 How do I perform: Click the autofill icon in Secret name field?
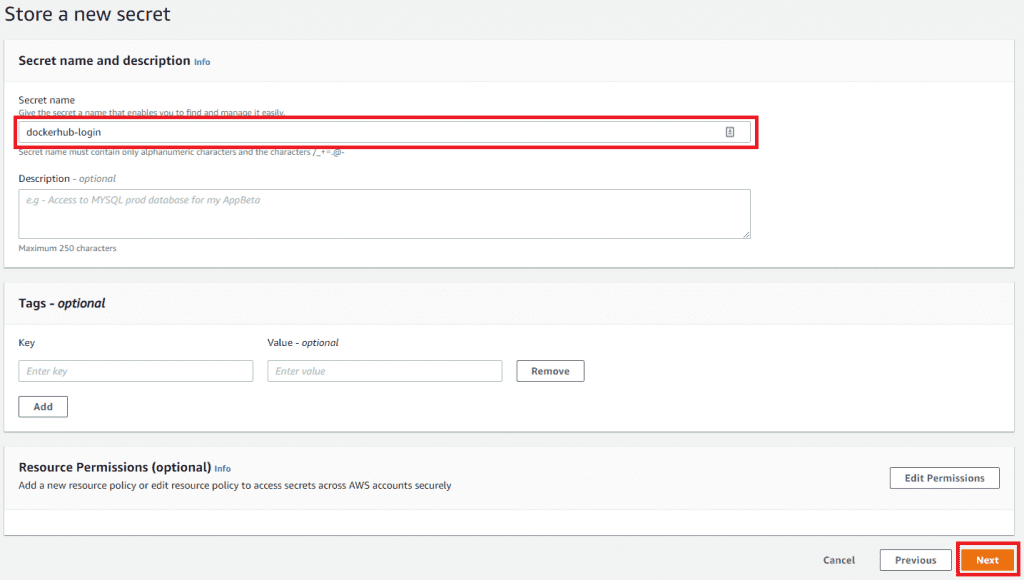(x=730, y=132)
